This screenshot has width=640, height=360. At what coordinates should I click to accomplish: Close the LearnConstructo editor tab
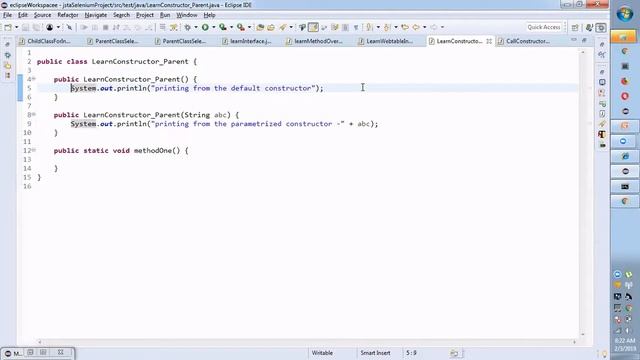(489, 41)
